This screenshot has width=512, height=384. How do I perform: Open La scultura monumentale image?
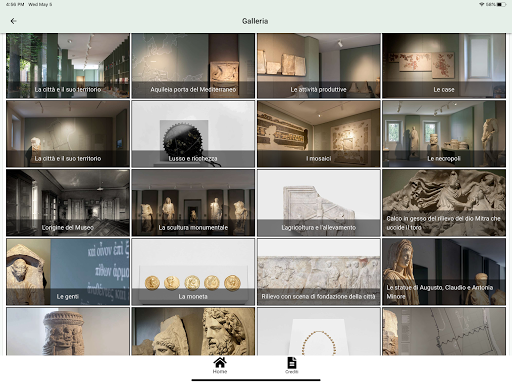point(193,203)
